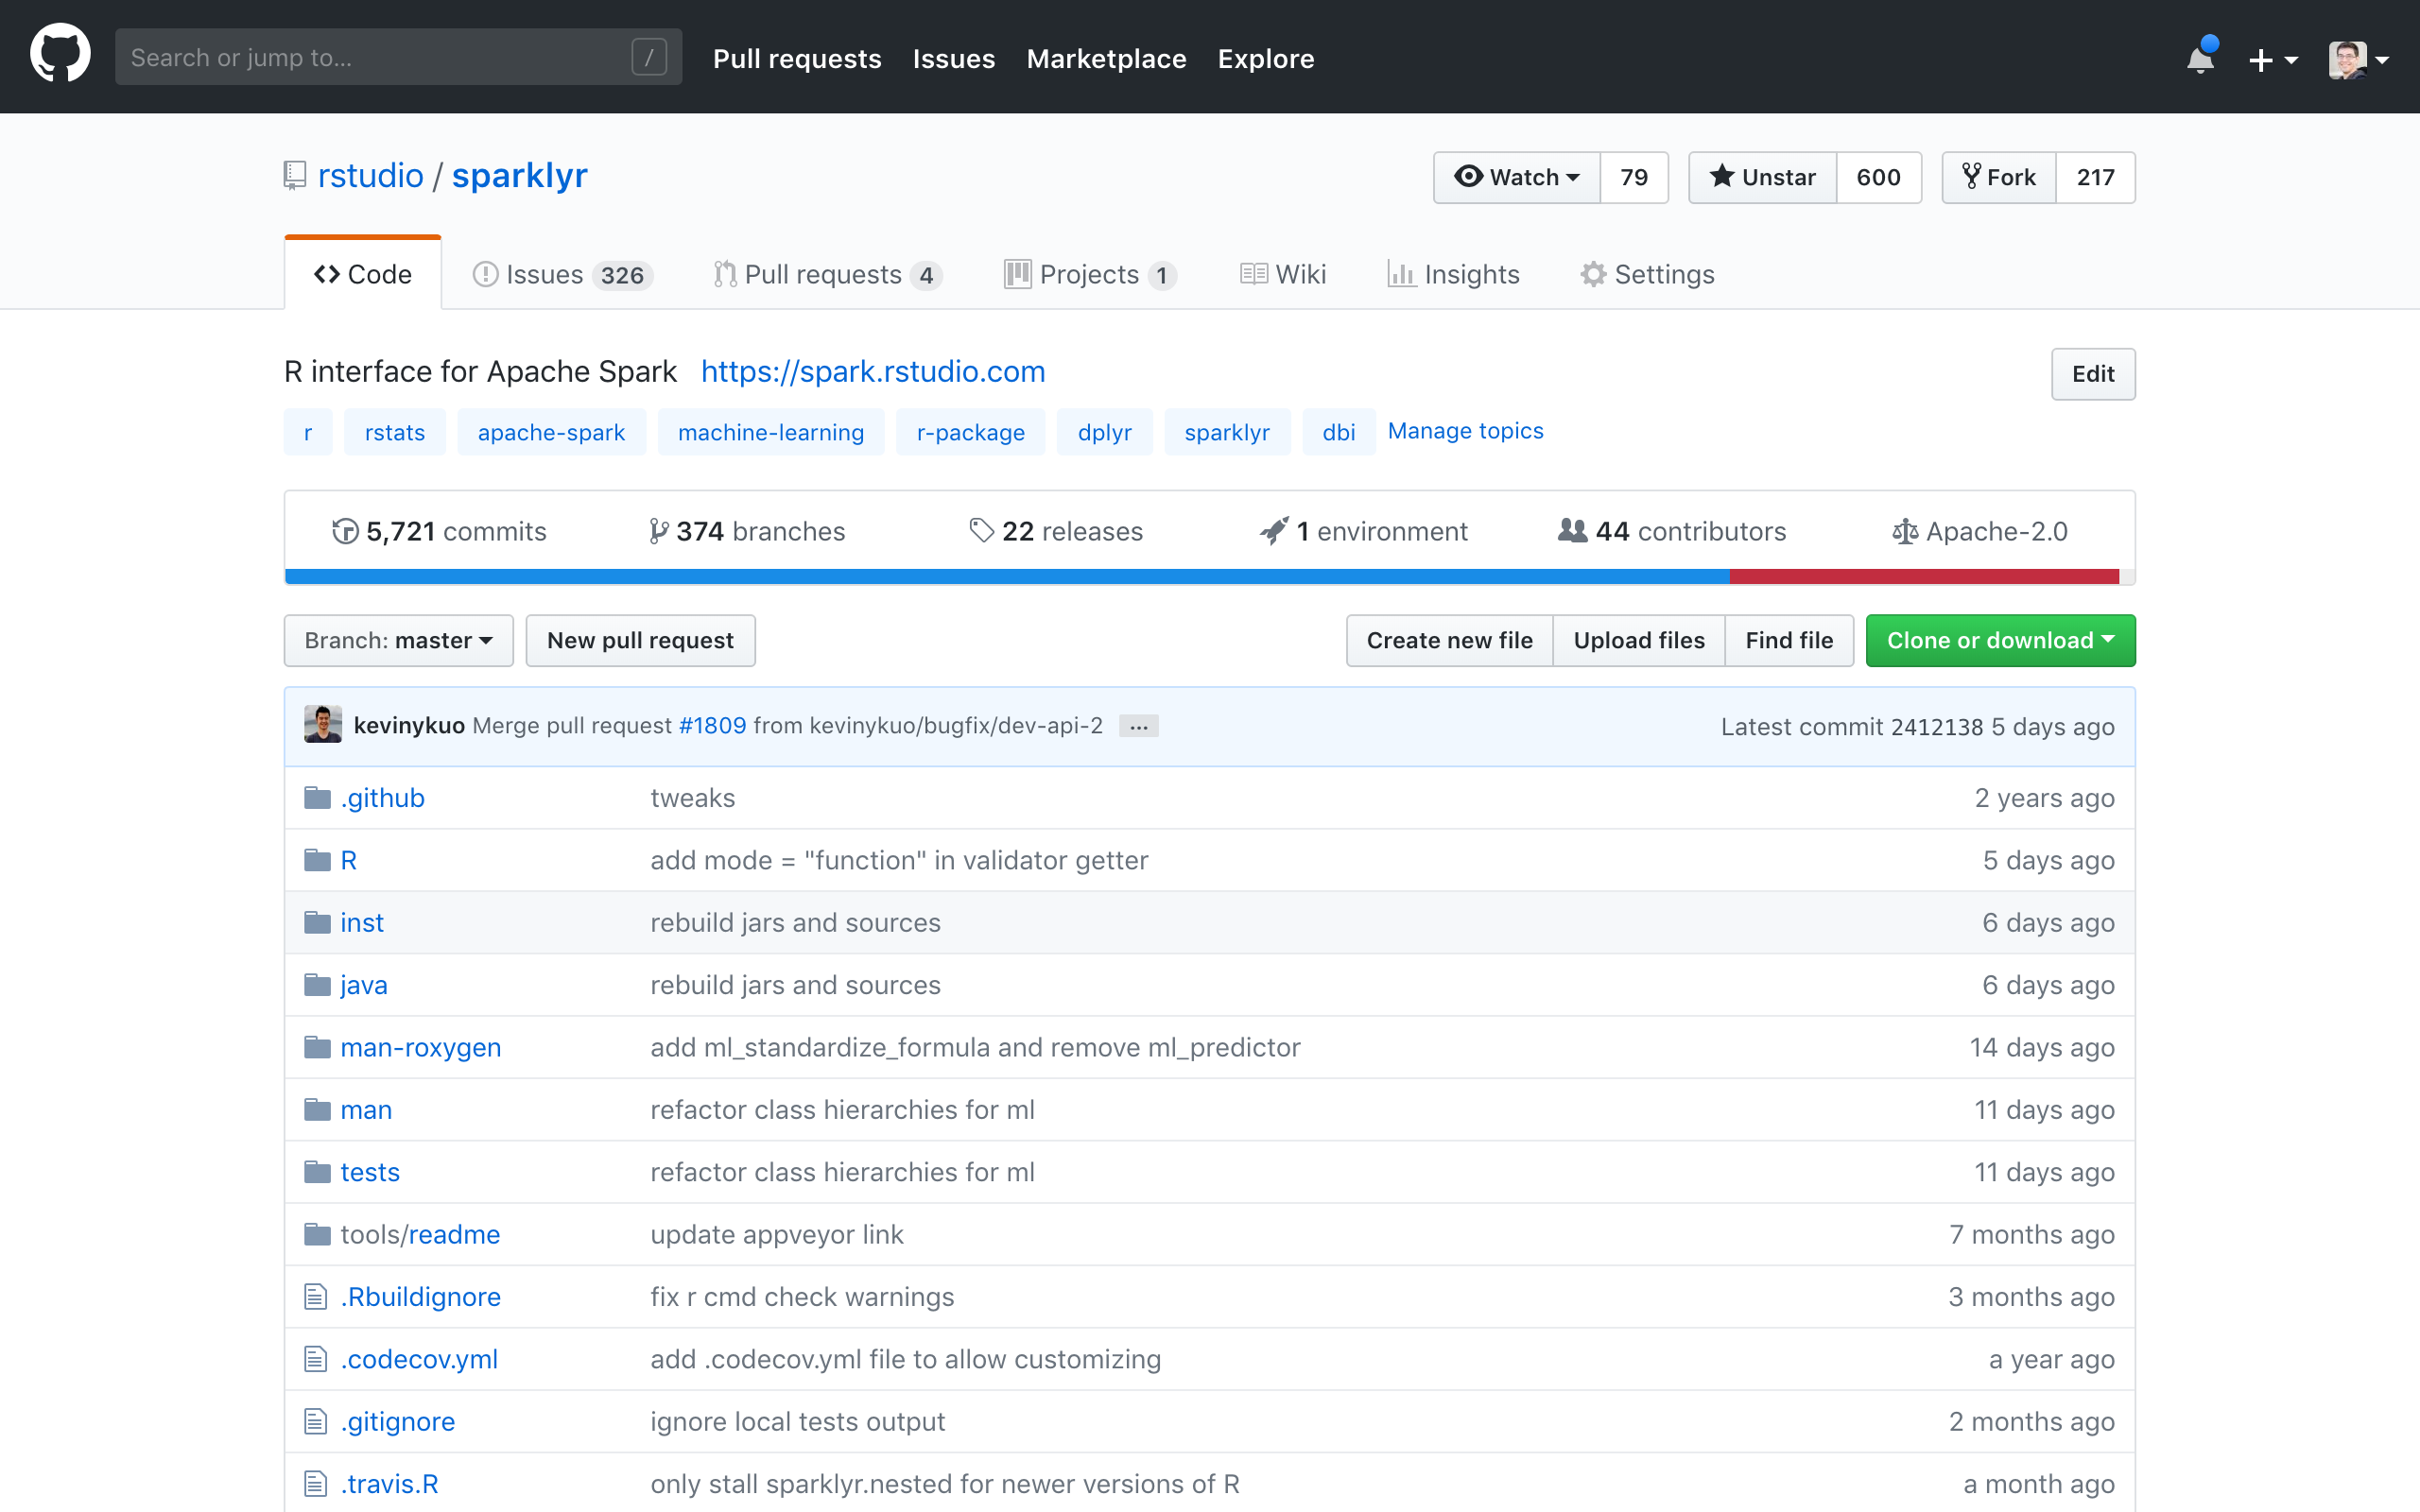The image size is (2420, 1512).
Task: Open Issues in top navigation
Action: point(953,59)
